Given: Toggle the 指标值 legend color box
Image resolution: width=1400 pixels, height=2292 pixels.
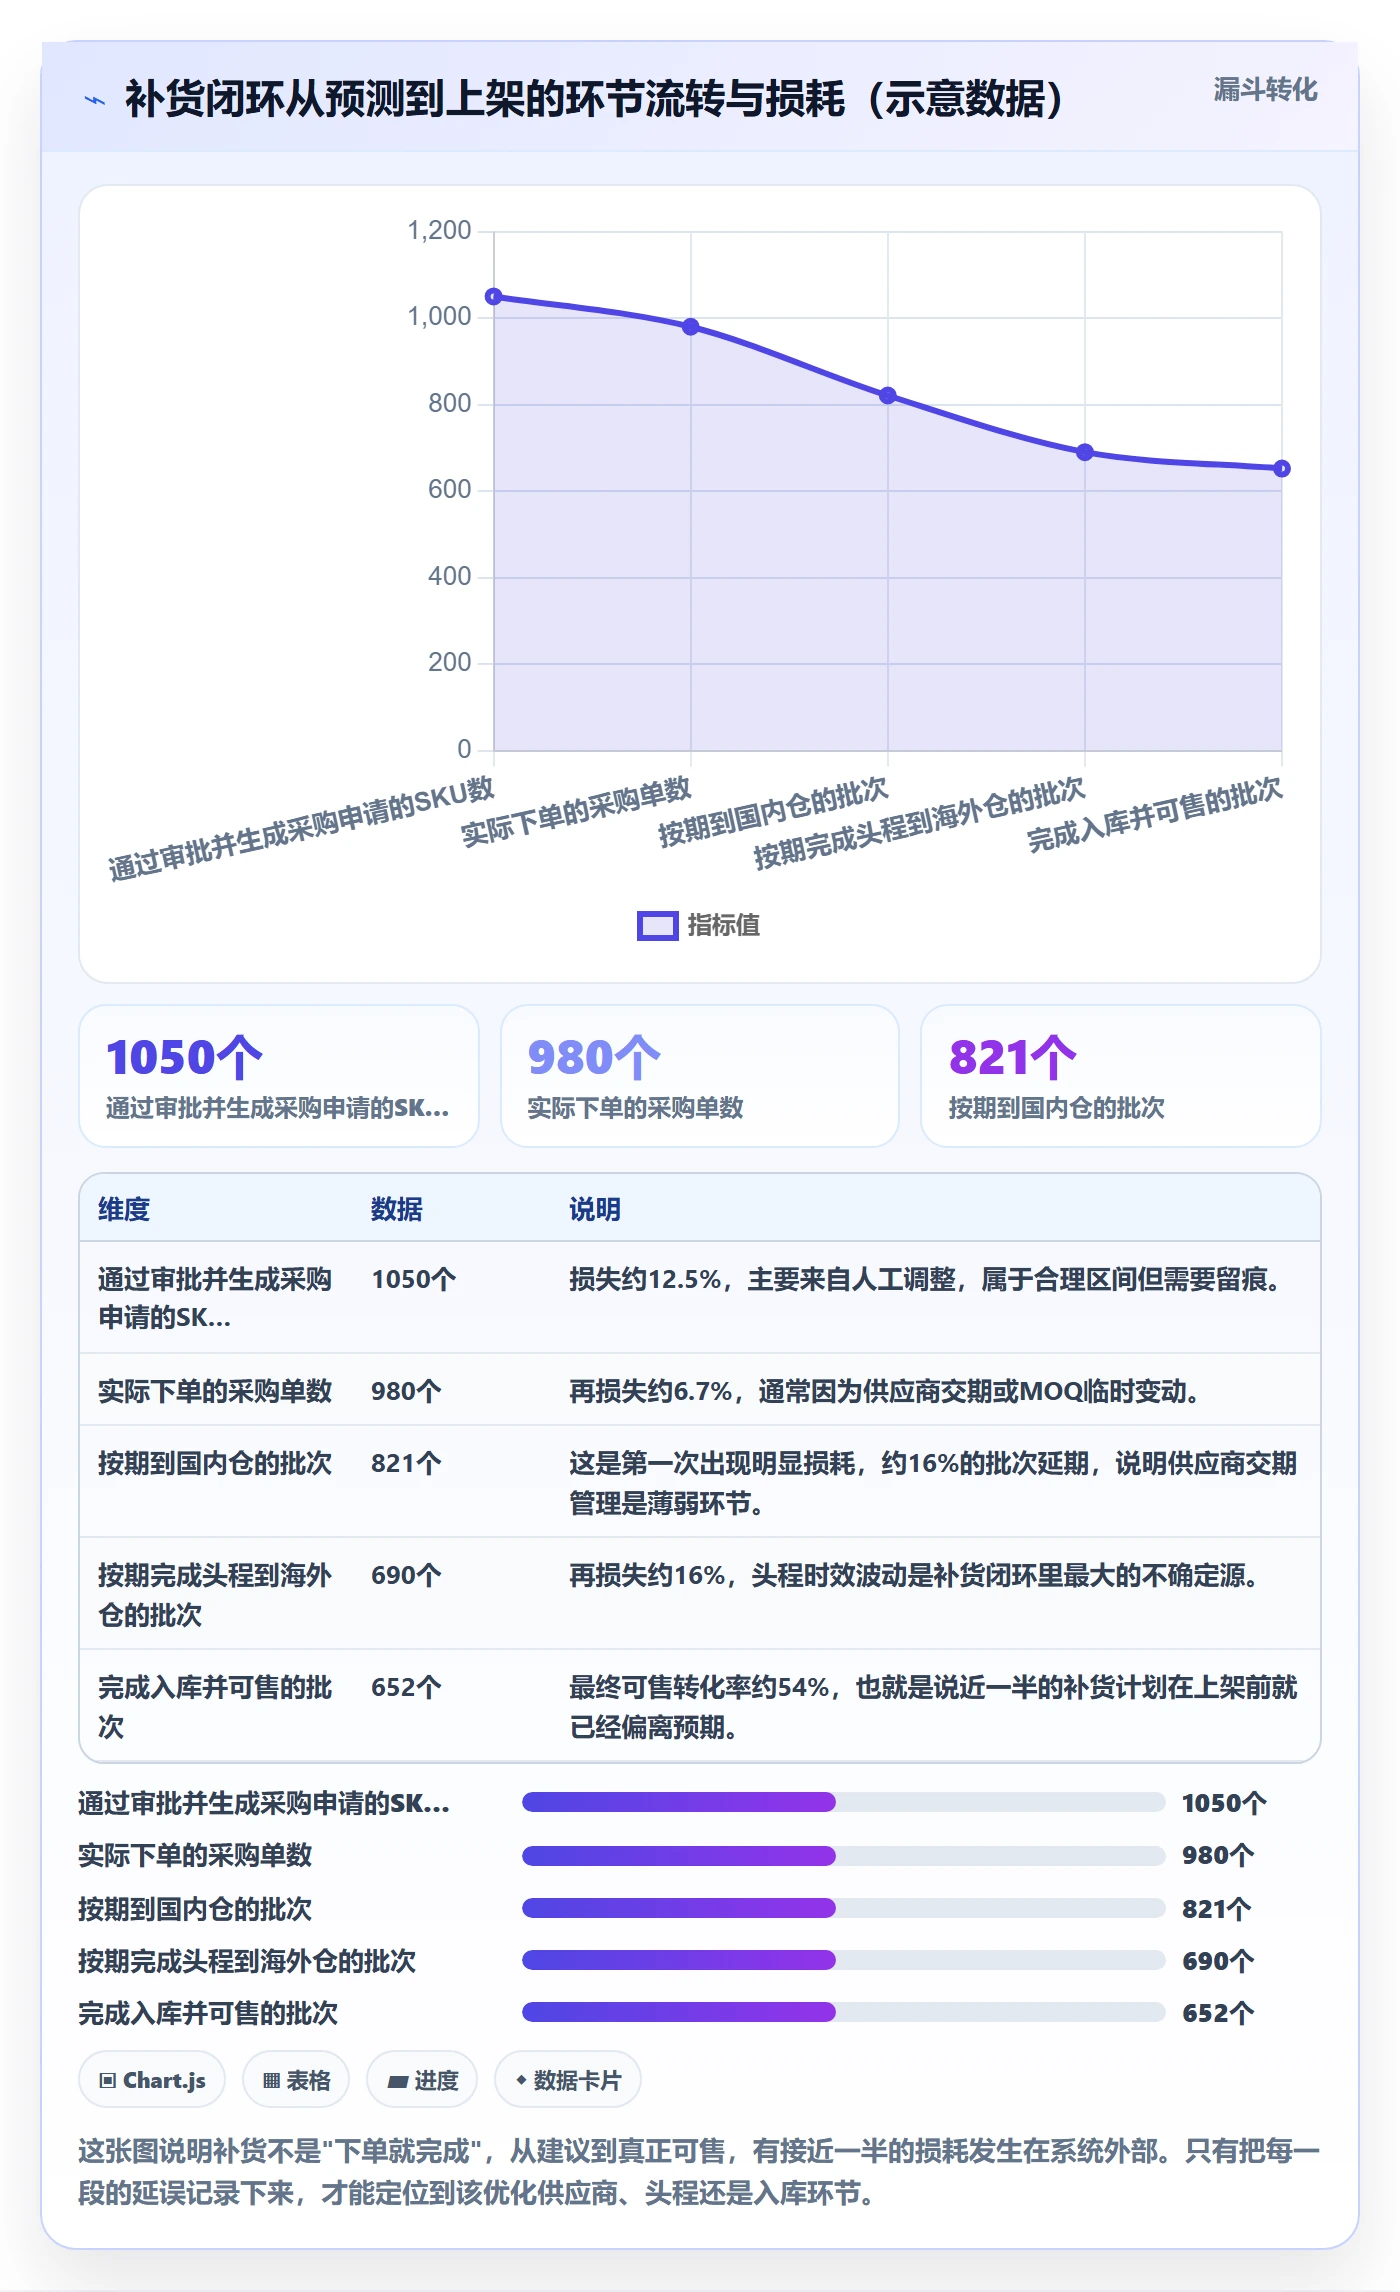Looking at the screenshot, I should (x=657, y=926).
